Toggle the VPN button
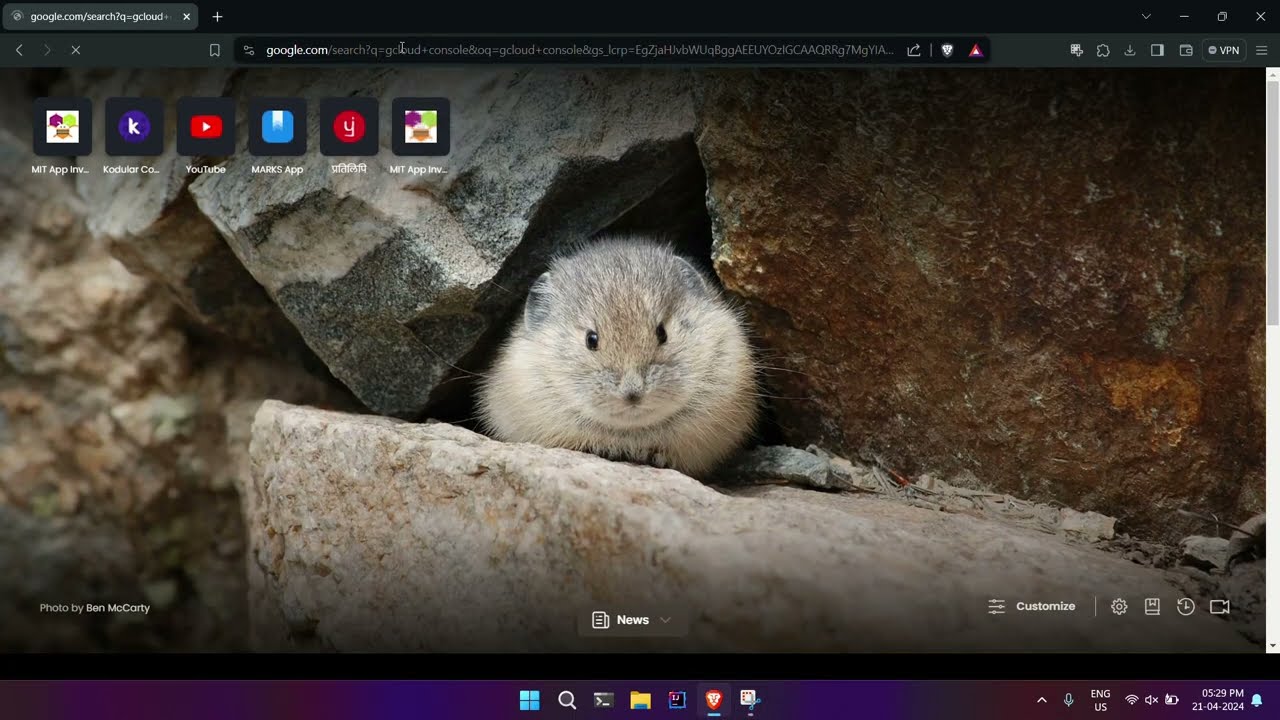The height and width of the screenshot is (720, 1280). point(1223,50)
